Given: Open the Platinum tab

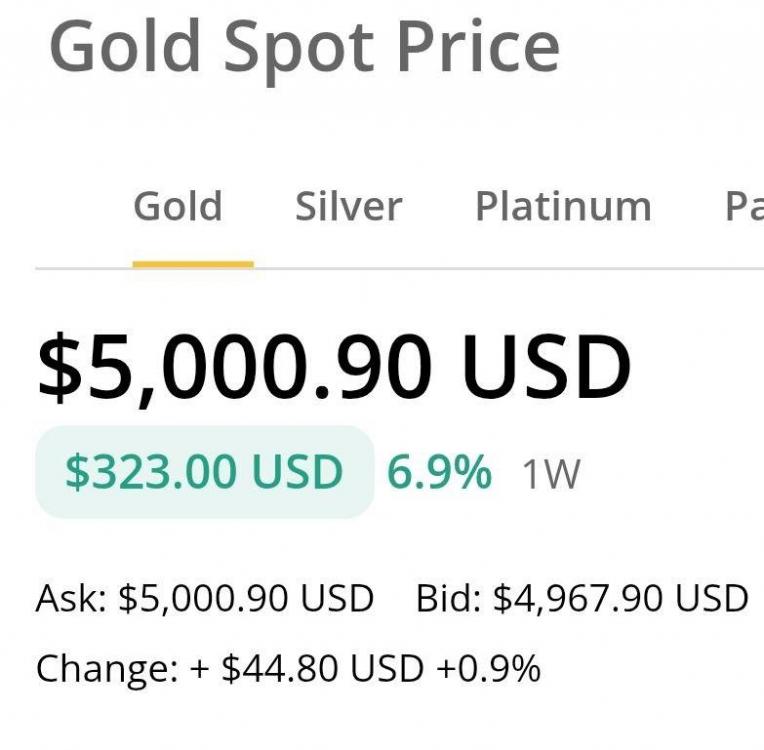Looking at the screenshot, I should tap(563, 206).
